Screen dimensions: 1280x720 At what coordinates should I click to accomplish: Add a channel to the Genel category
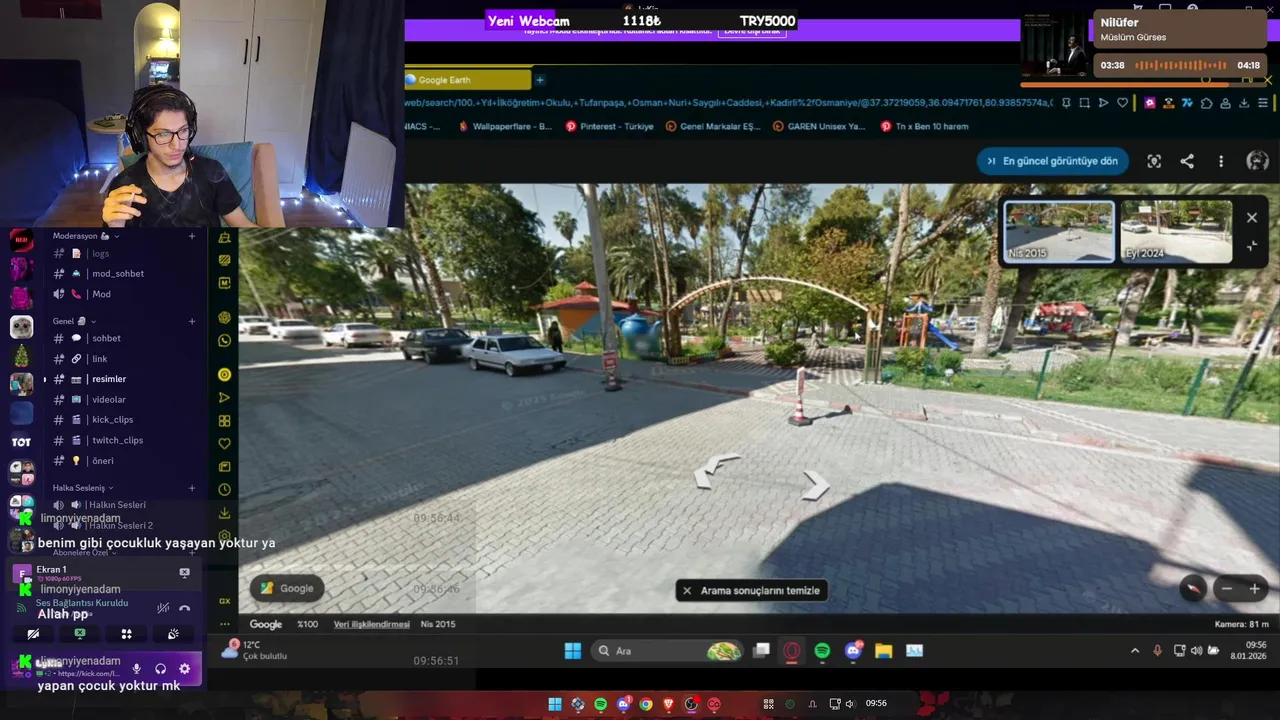[x=192, y=321]
